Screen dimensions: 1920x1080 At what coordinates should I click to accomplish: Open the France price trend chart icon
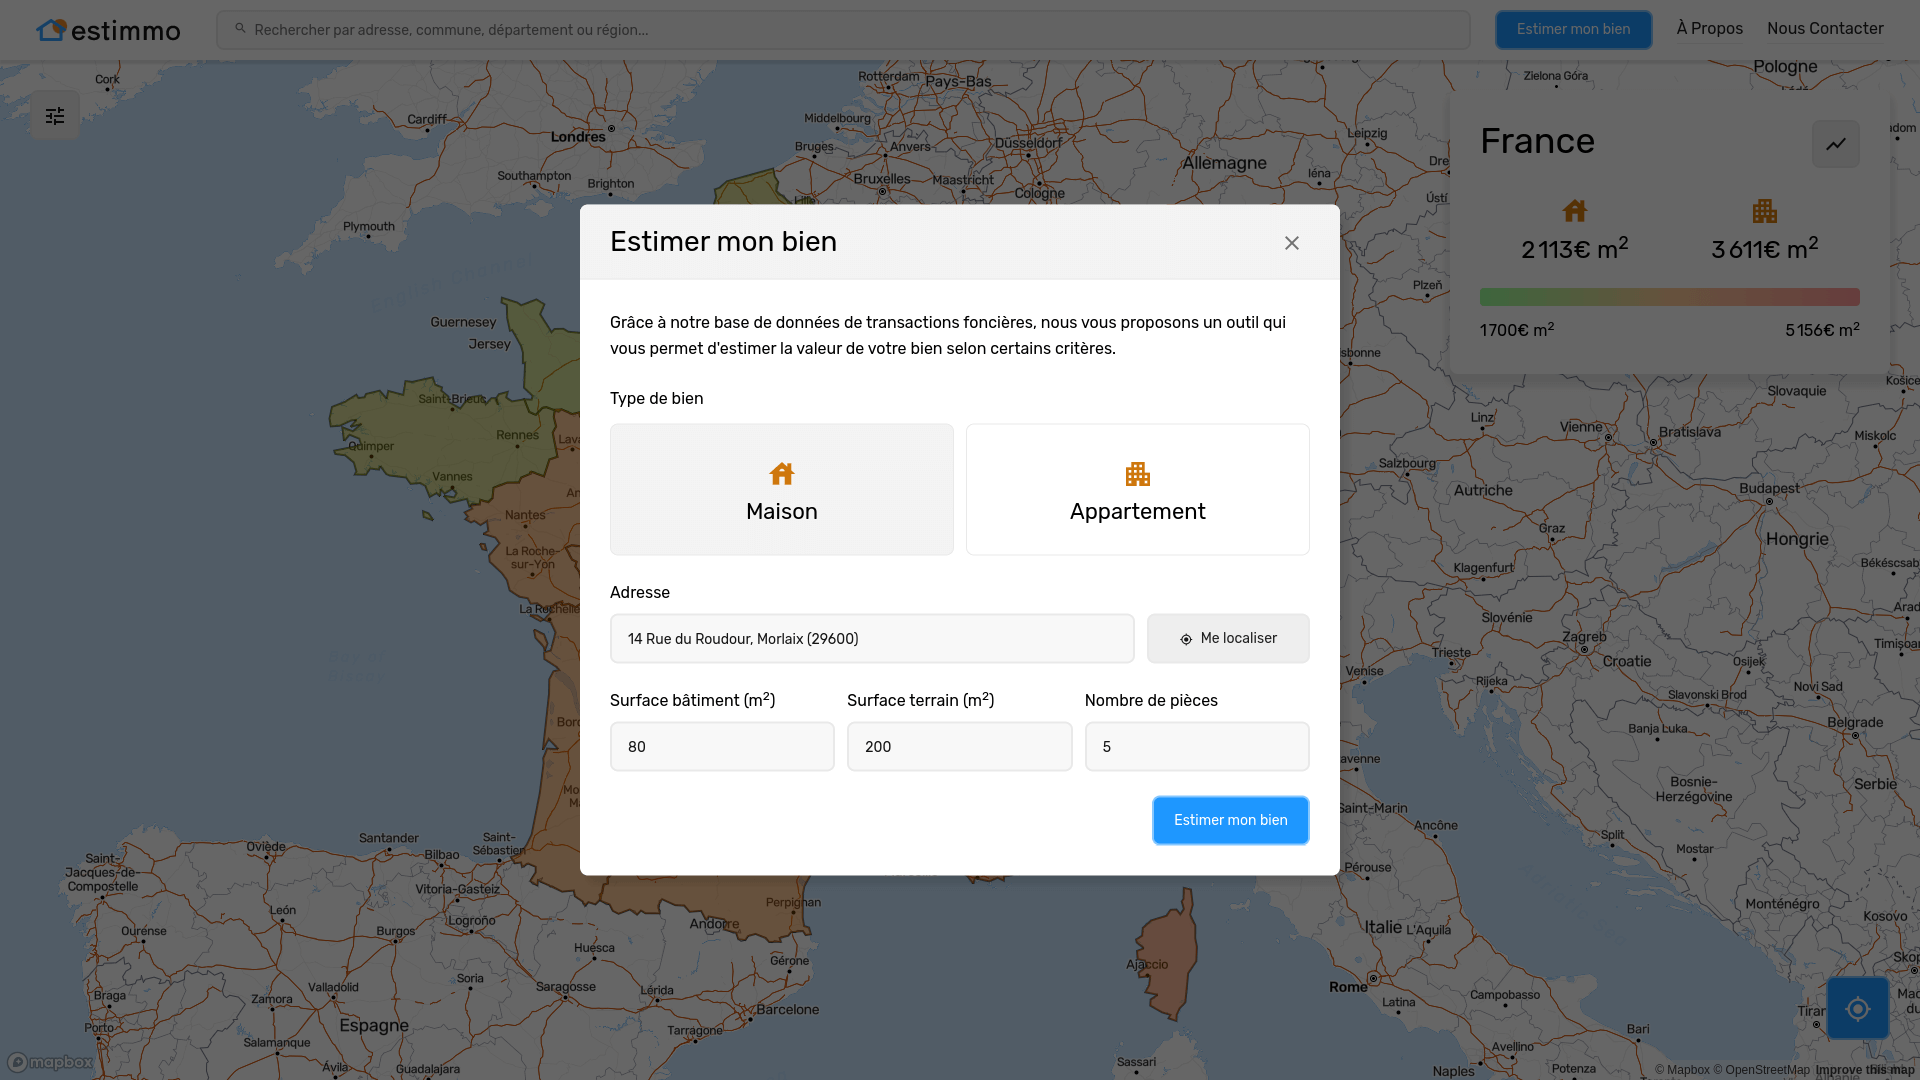[1835, 144]
